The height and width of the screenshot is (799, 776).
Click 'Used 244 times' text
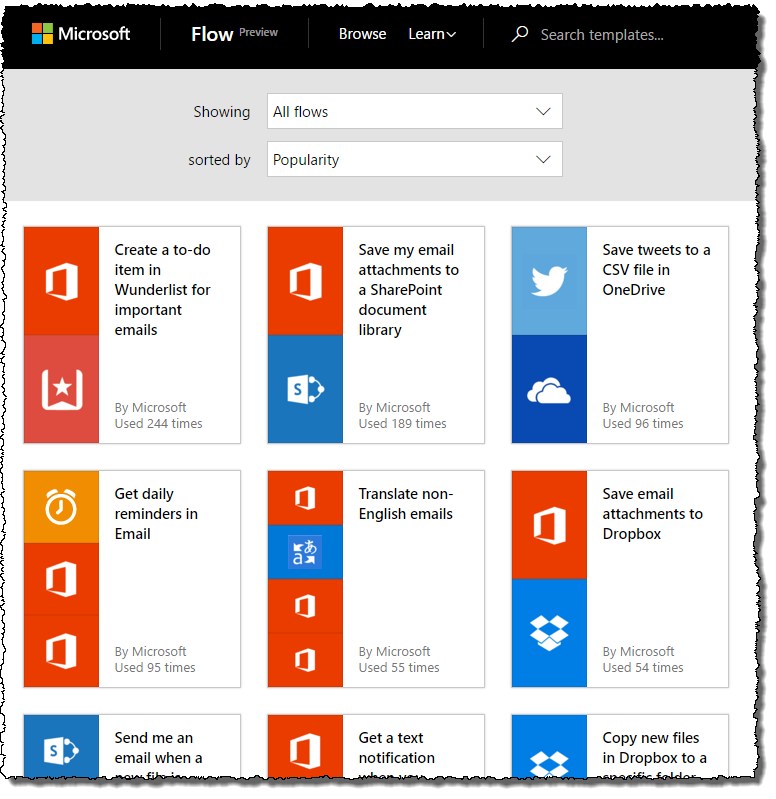pos(158,423)
